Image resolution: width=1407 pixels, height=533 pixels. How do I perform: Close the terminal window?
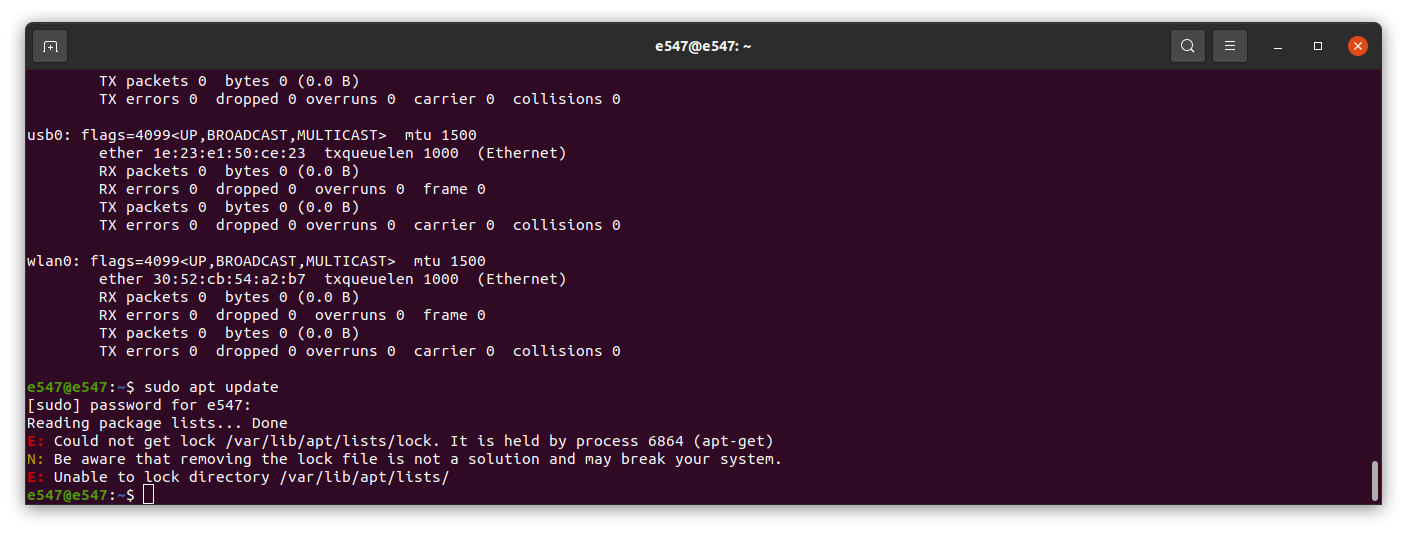(x=1357, y=46)
